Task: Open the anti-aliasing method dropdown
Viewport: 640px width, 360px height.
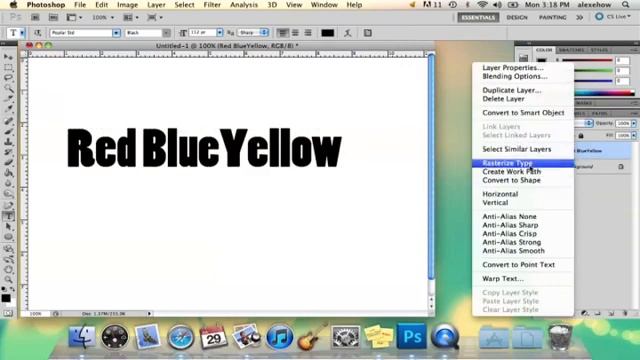Action: pyautogui.click(x=264, y=33)
